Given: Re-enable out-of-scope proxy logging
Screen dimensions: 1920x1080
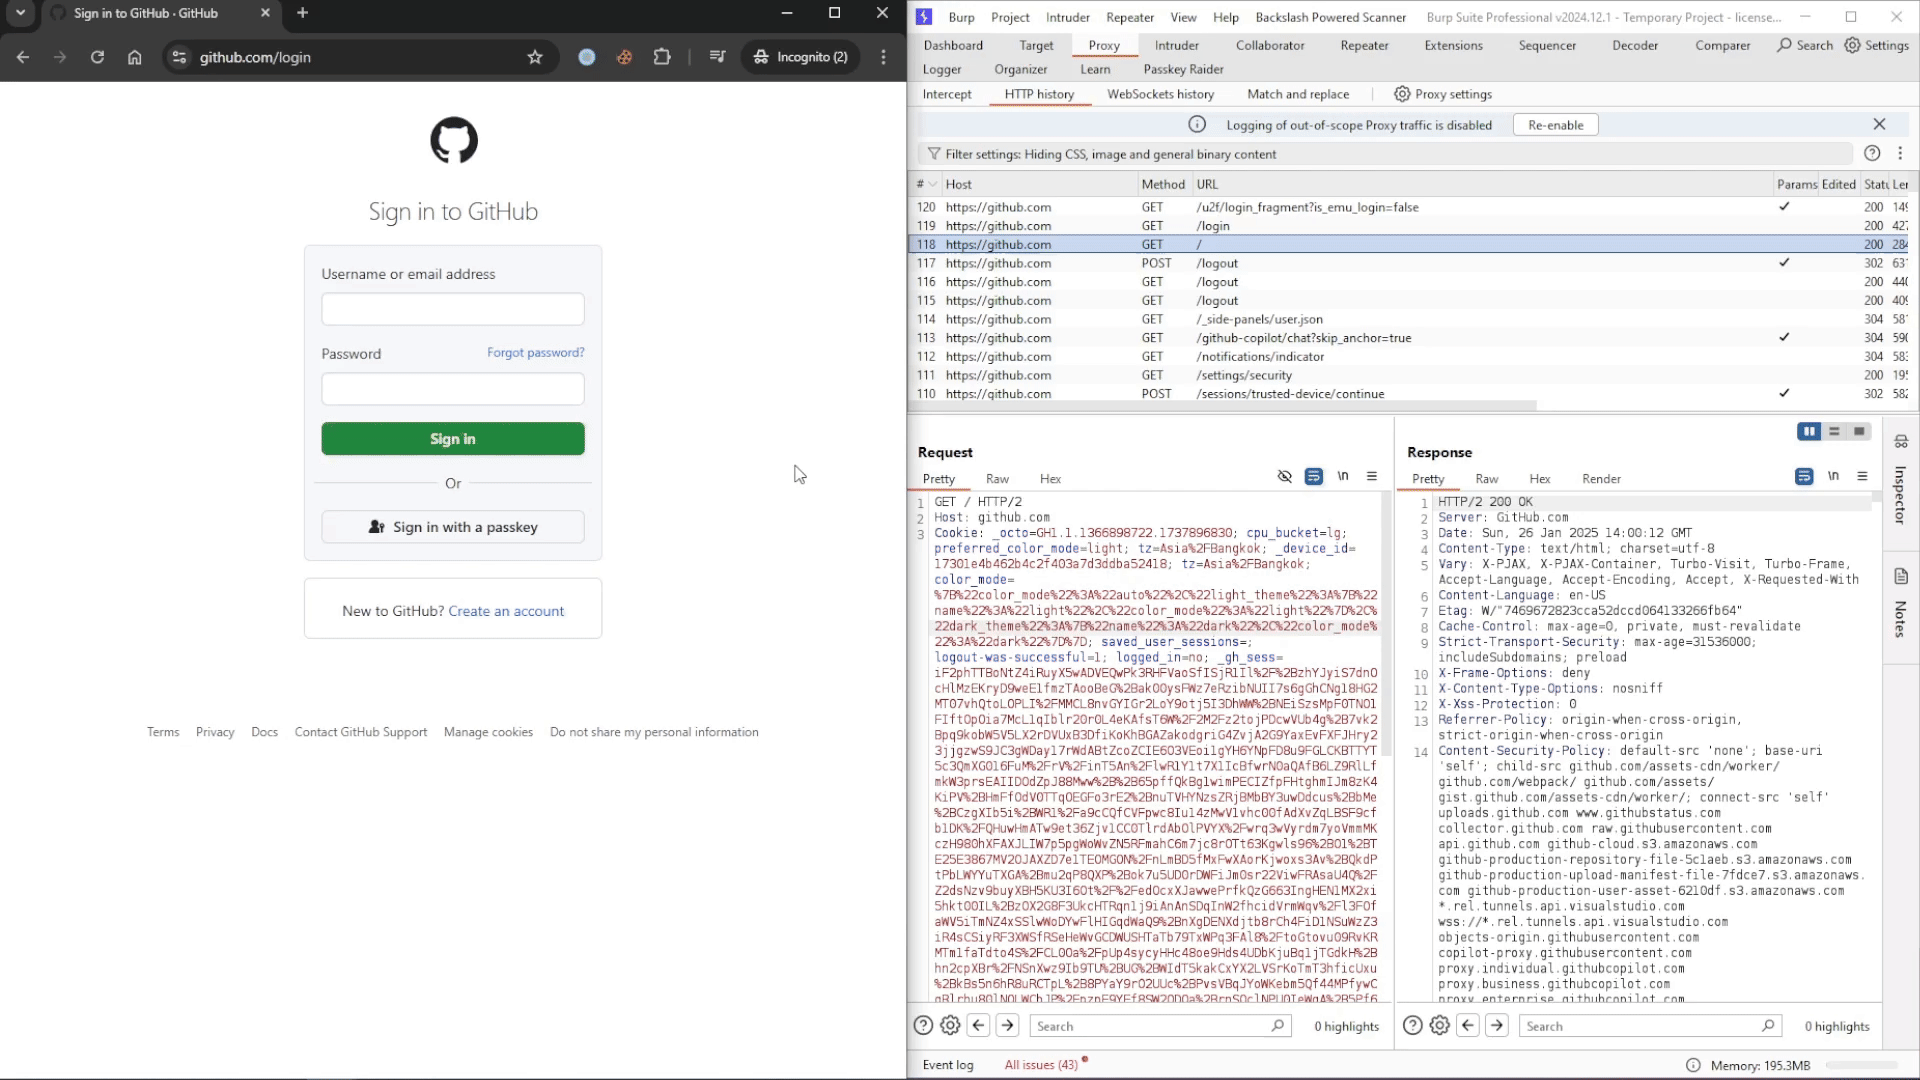Looking at the screenshot, I should click(x=1555, y=125).
